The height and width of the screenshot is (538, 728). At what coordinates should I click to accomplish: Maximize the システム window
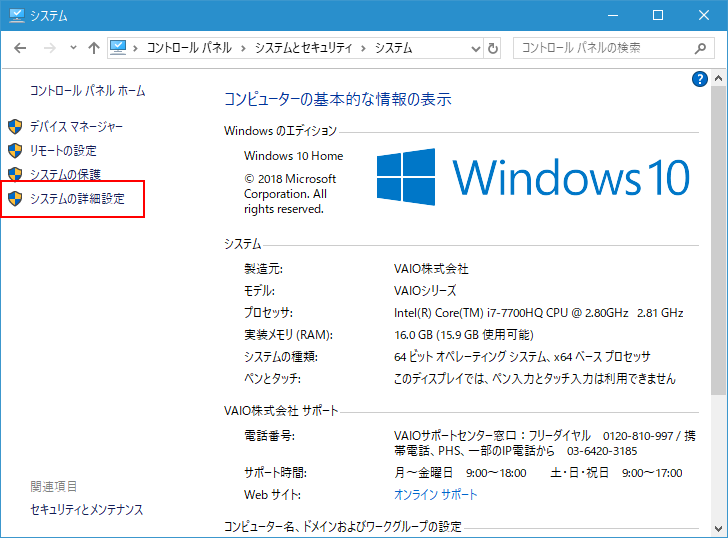pos(658,15)
